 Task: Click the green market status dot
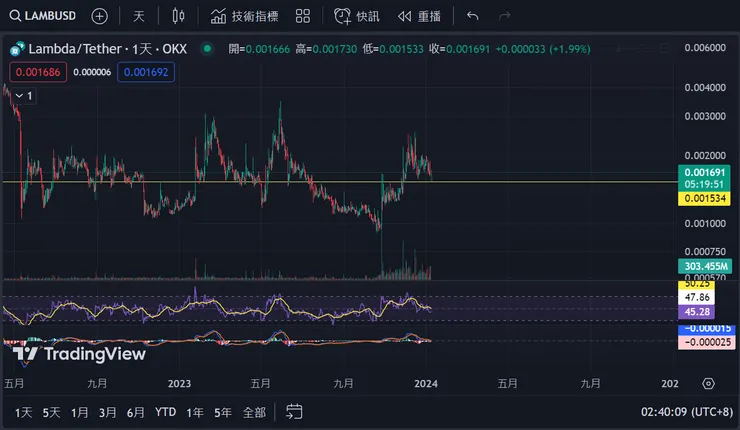click(207, 49)
